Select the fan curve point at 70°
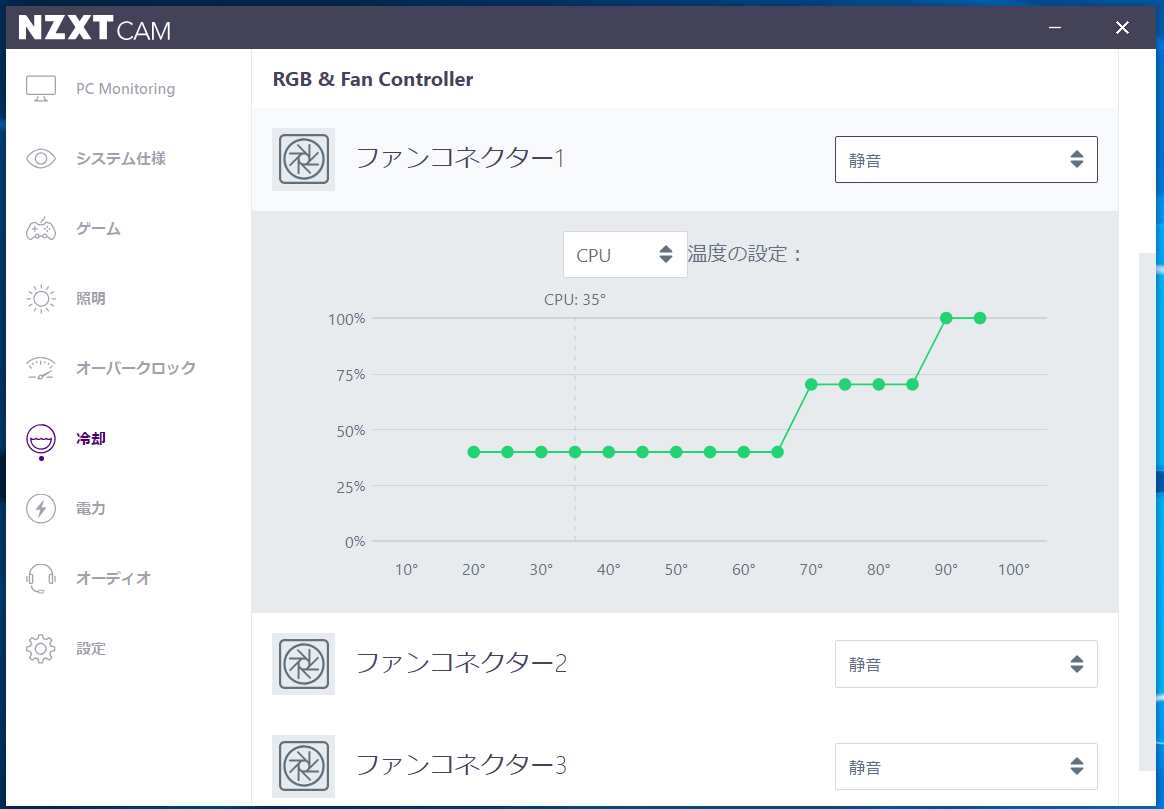This screenshot has width=1164, height=809. pos(811,384)
